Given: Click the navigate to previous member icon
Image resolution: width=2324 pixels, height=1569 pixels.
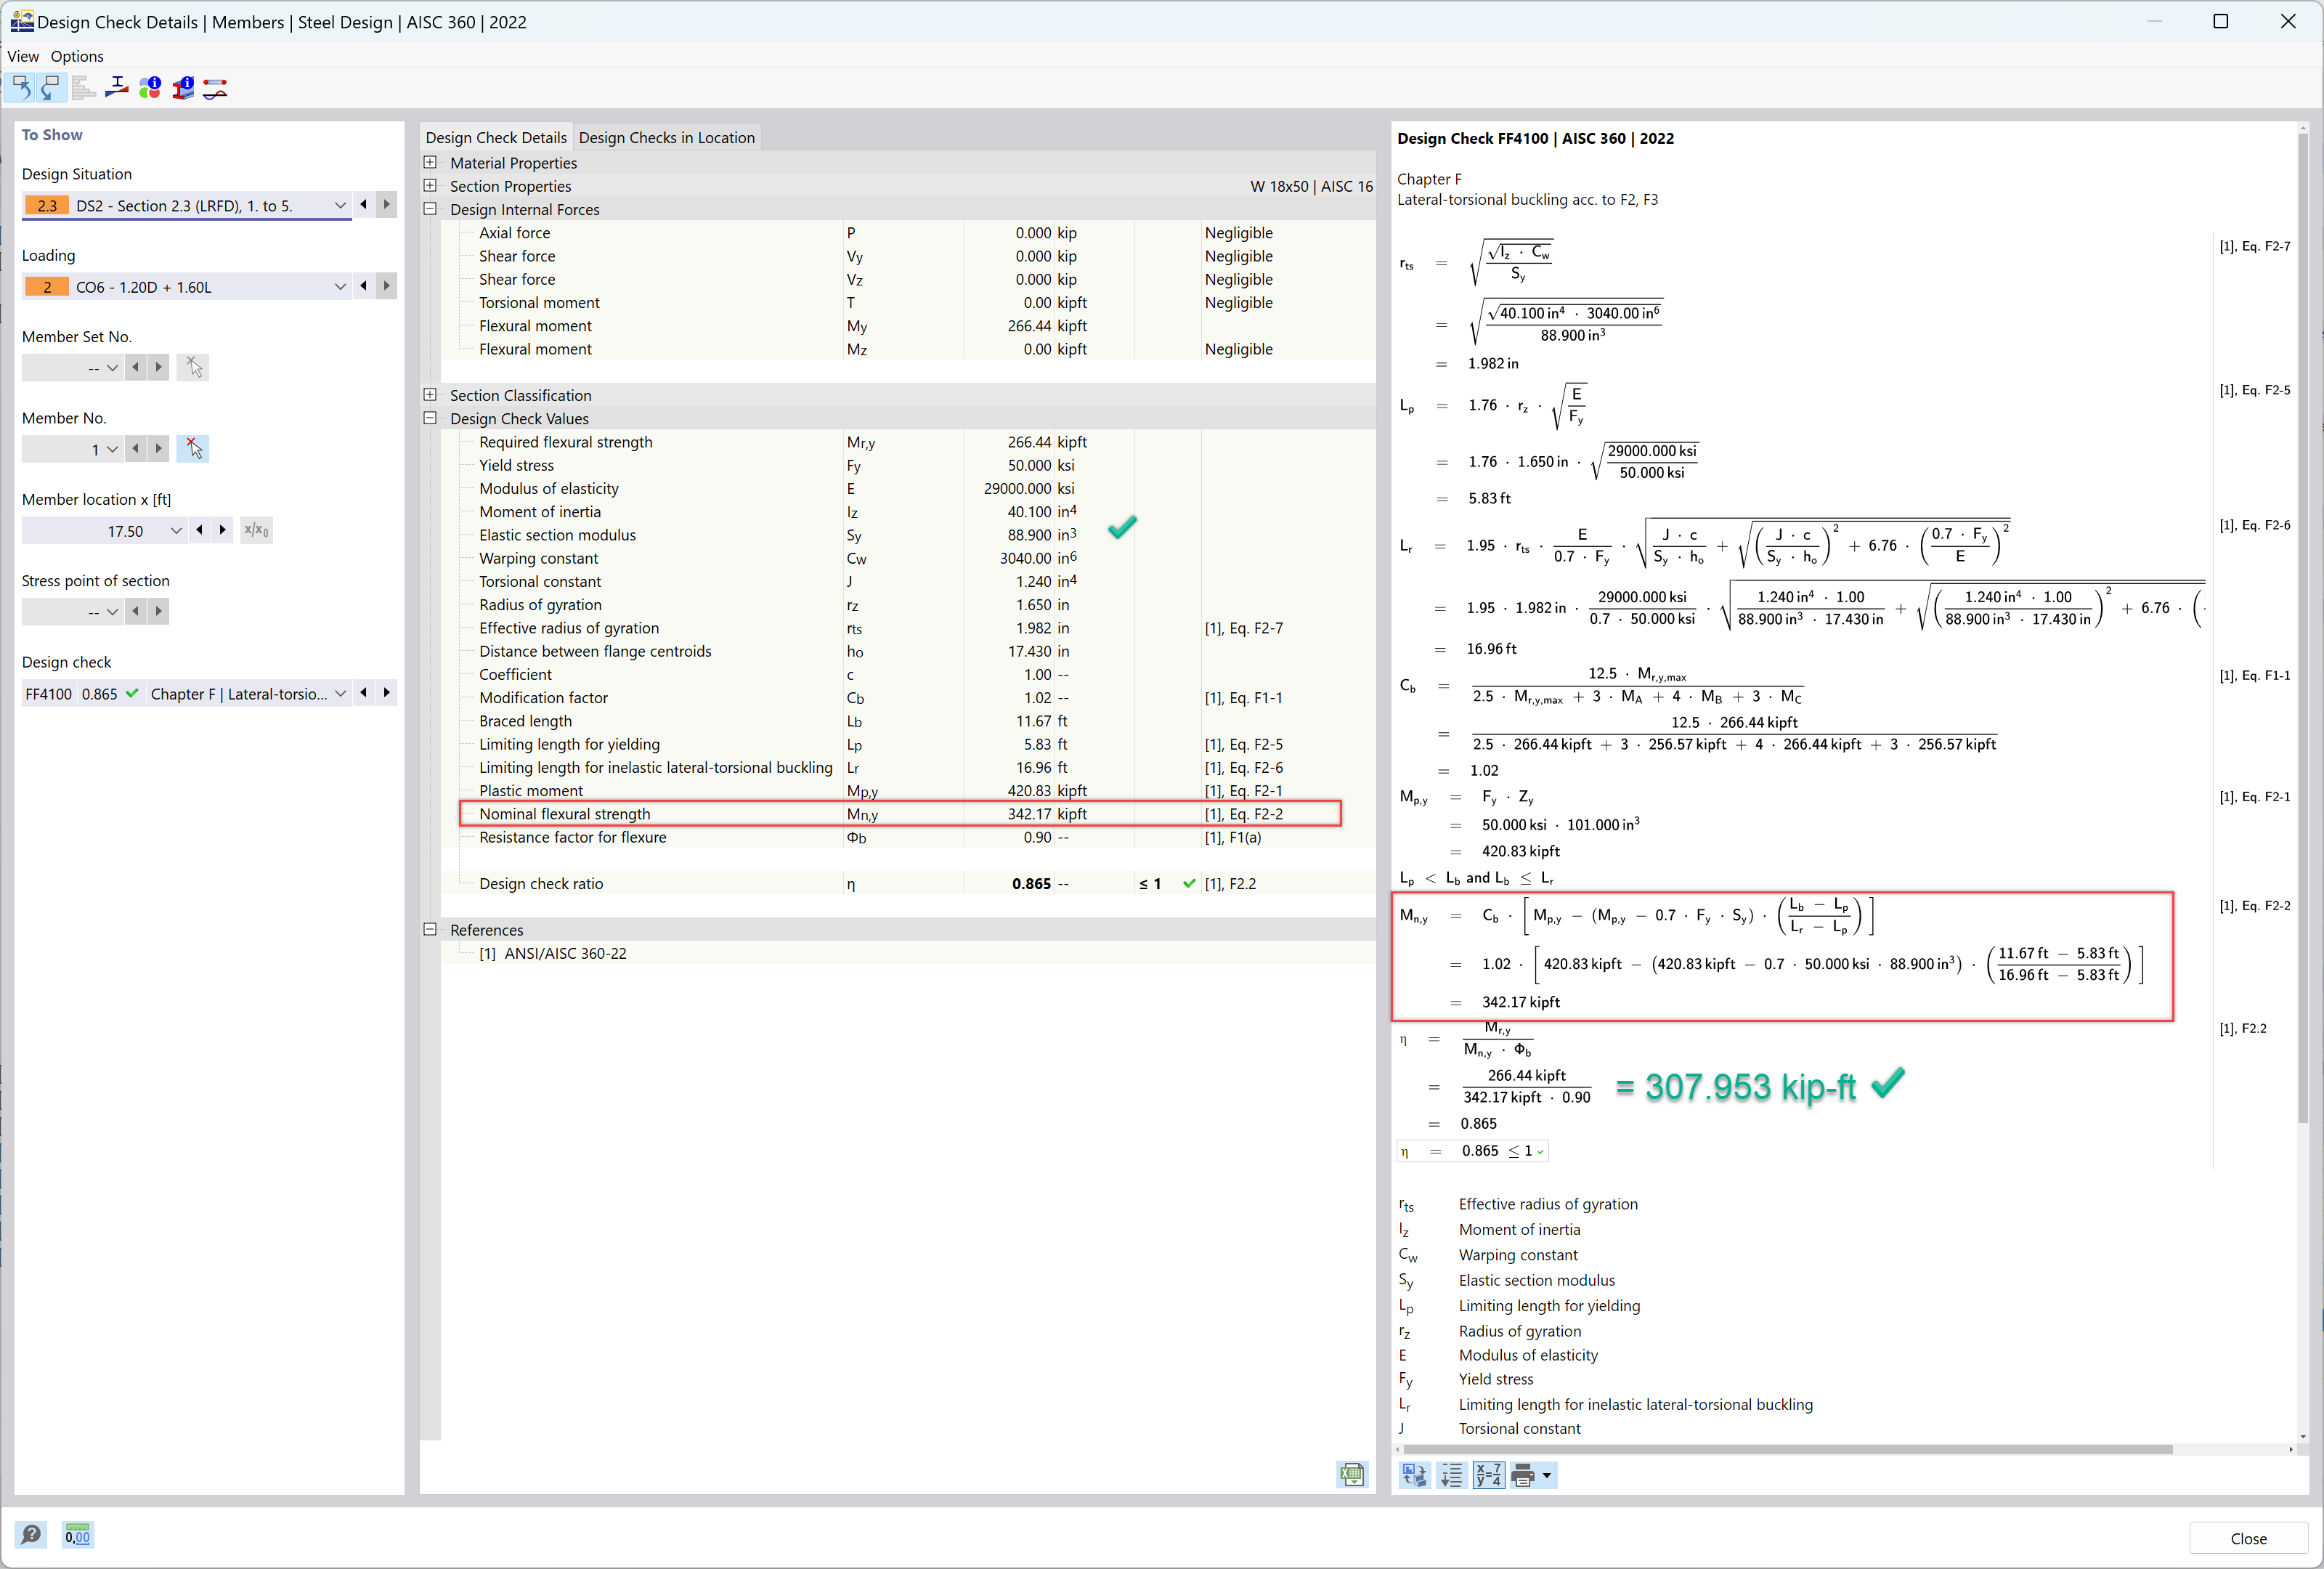Looking at the screenshot, I should (137, 448).
